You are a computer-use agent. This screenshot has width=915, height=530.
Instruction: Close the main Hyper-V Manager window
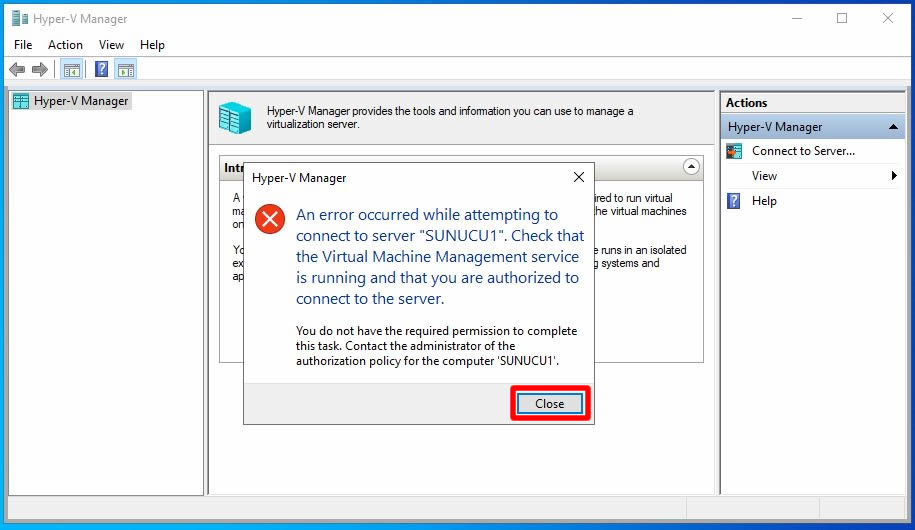[888, 19]
